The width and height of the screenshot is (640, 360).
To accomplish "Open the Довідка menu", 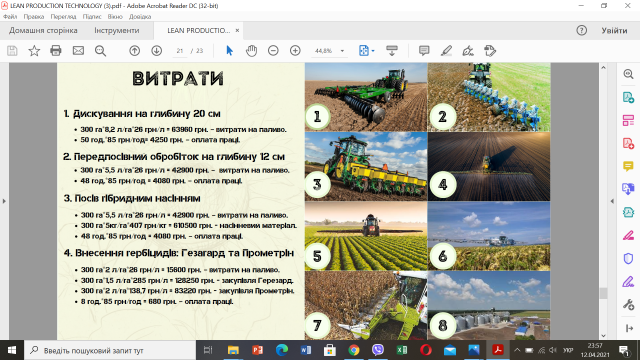I will tap(140, 17).
